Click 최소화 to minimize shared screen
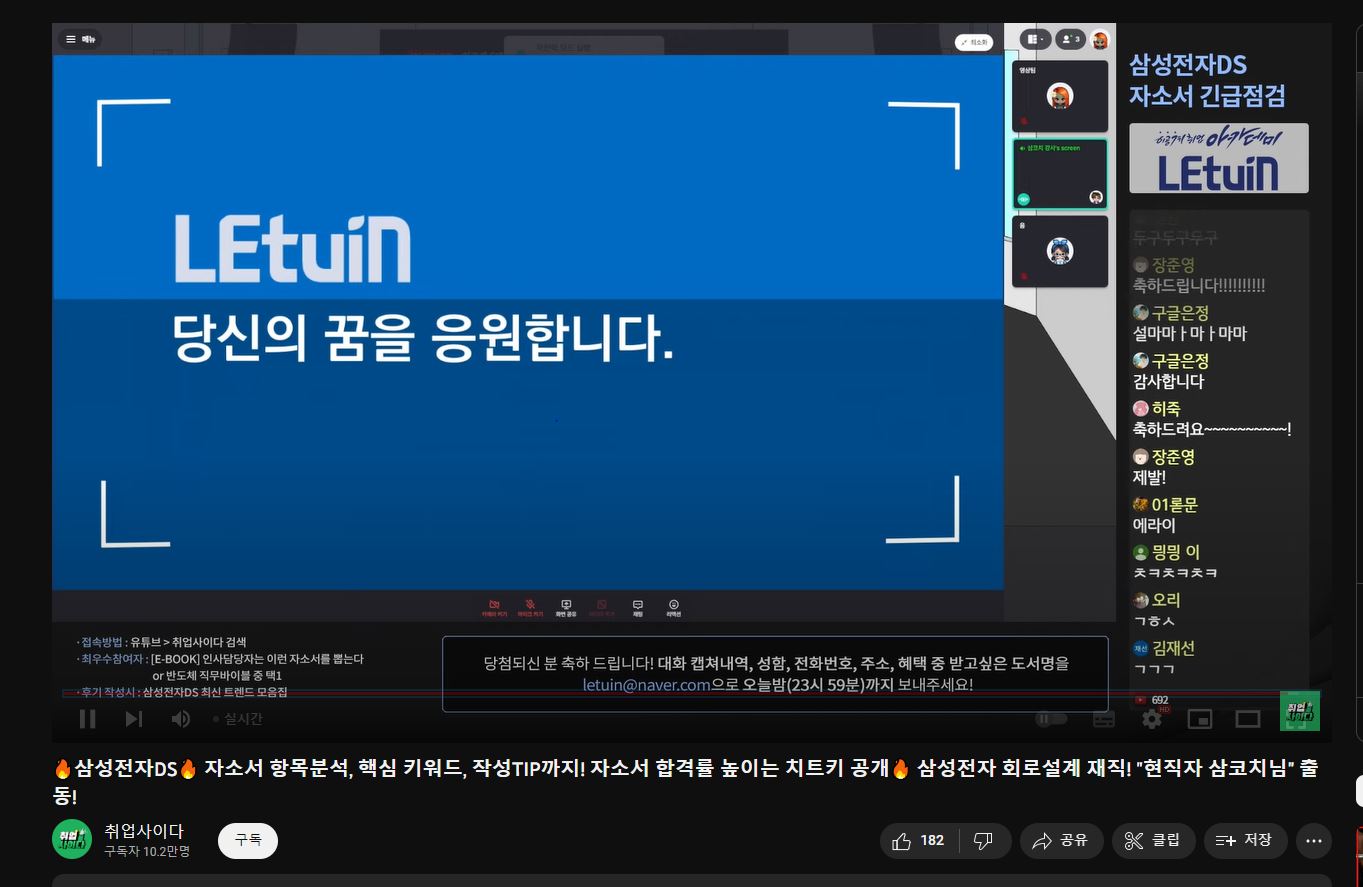 (x=973, y=42)
